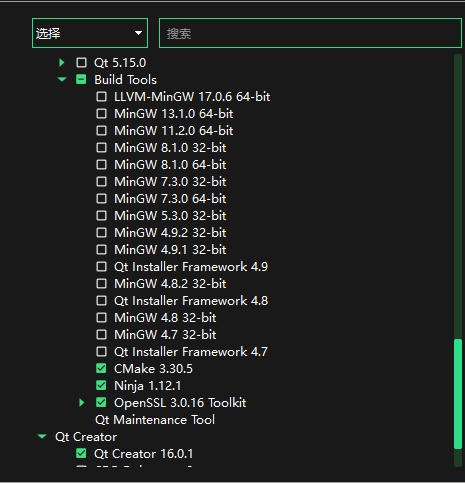This screenshot has width=465, height=483.
Task: Check MinGW 11.2.0 64-bit checkbox
Action: pyautogui.click(x=101, y=130)
